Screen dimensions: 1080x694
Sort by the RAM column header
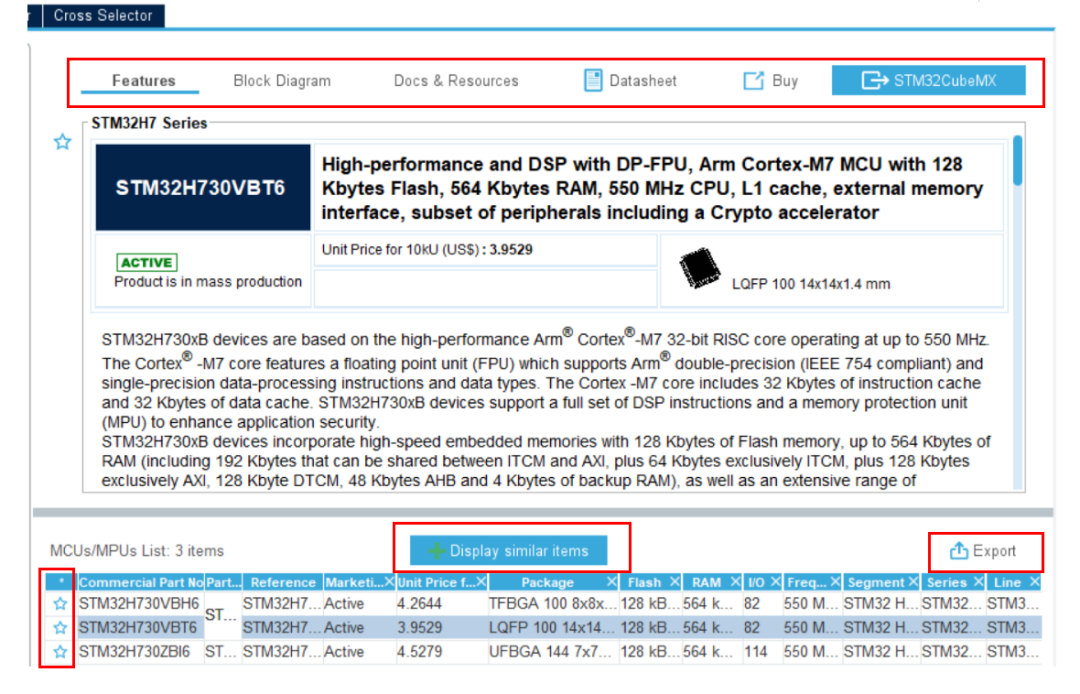[706, 582]
